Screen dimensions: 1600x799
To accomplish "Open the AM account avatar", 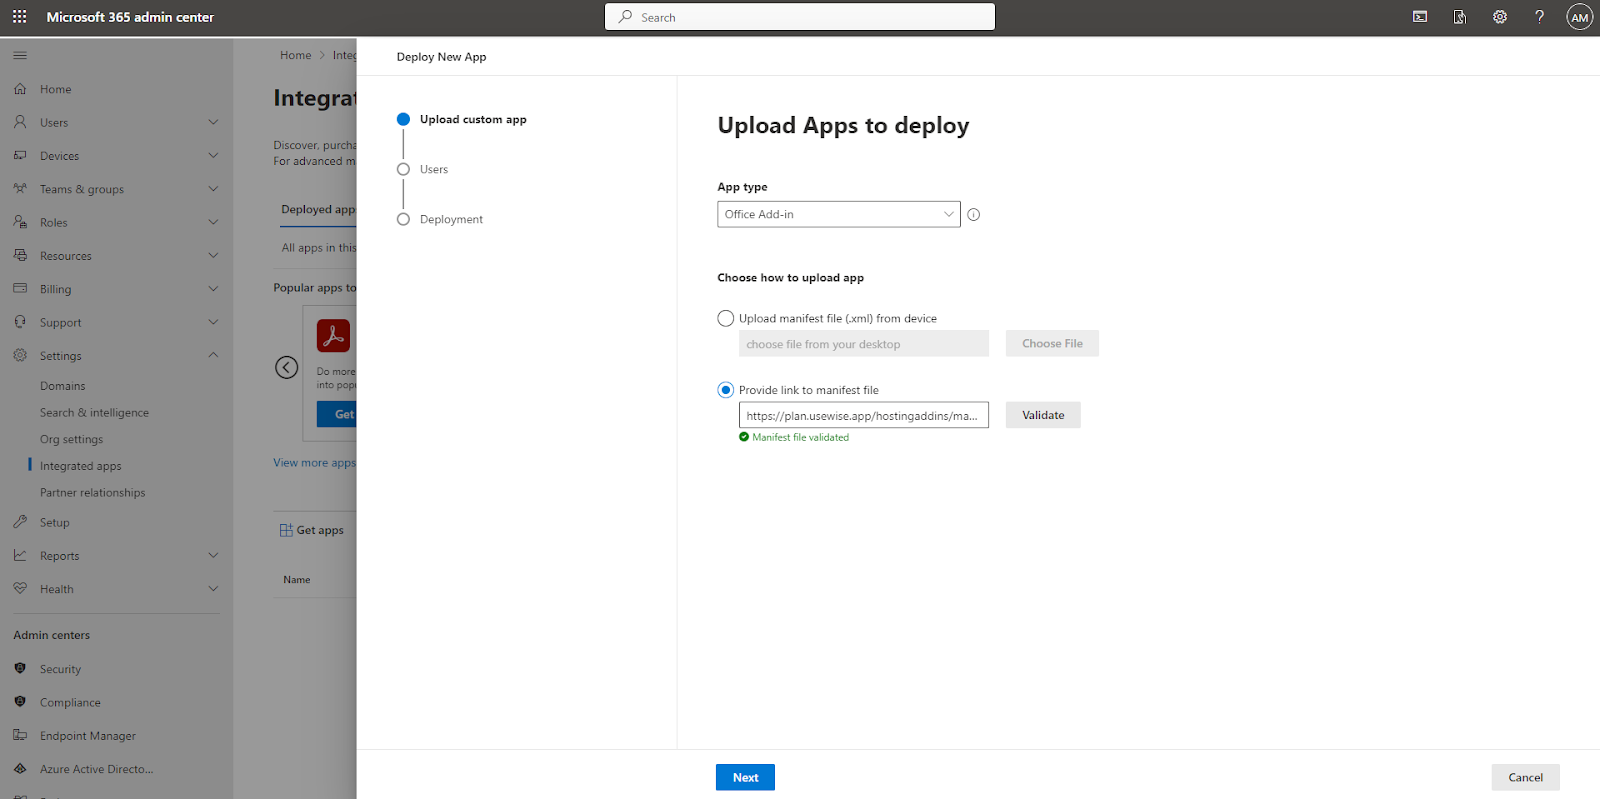I will click(x=1580, y=17).
